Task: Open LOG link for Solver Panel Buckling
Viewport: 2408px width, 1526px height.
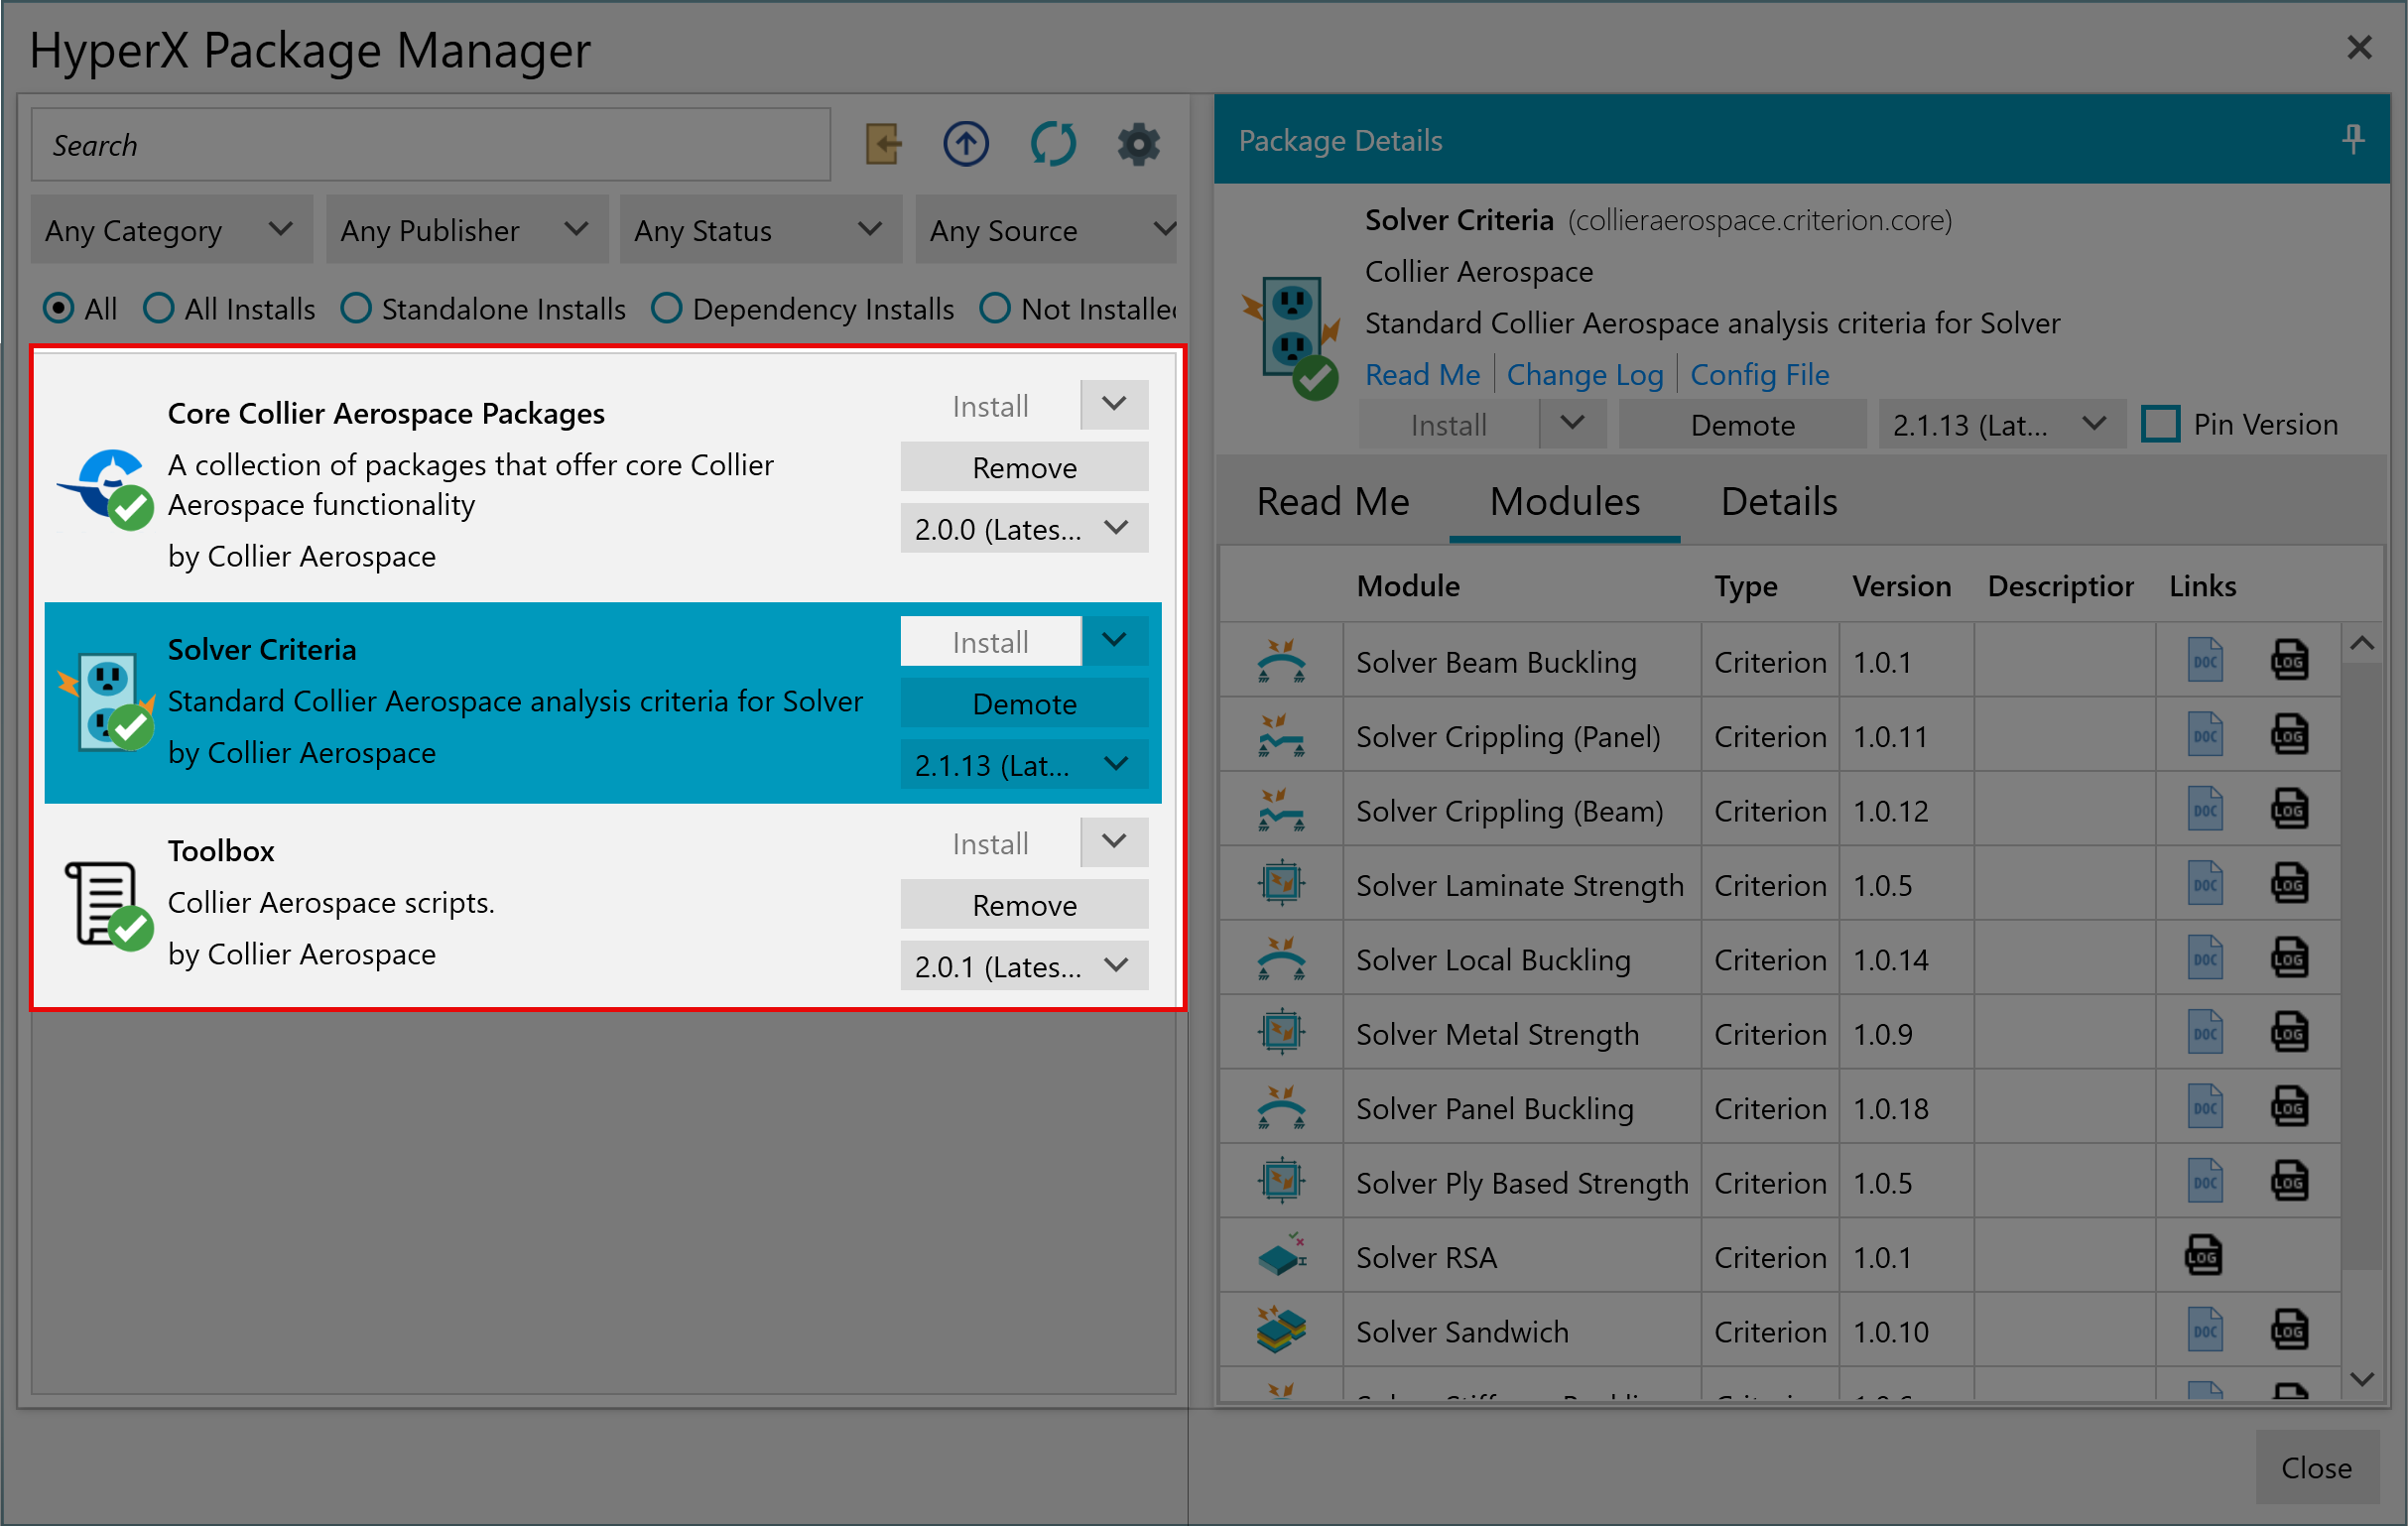Action: click(2289, 1107)
